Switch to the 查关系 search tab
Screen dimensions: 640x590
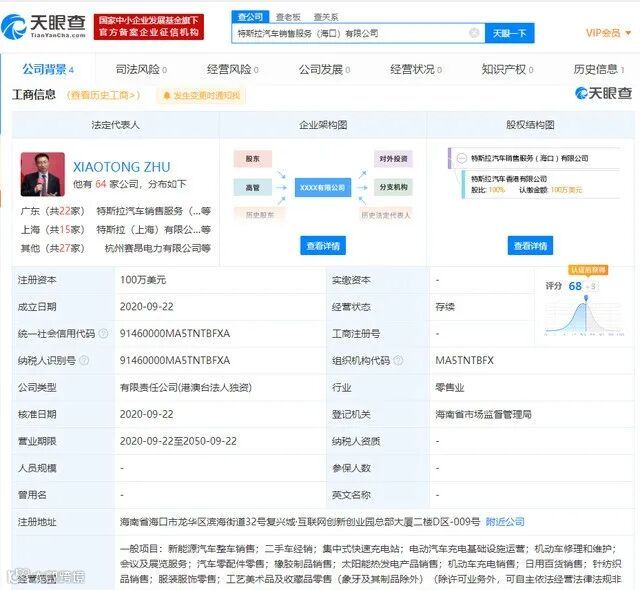[x=326, y=17]
